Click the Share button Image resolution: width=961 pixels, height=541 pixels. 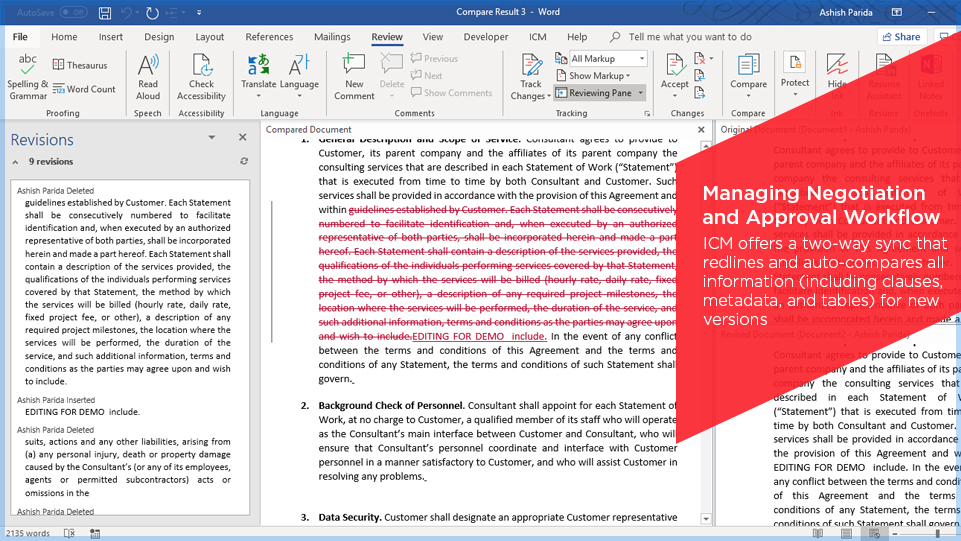pos(901,37)
